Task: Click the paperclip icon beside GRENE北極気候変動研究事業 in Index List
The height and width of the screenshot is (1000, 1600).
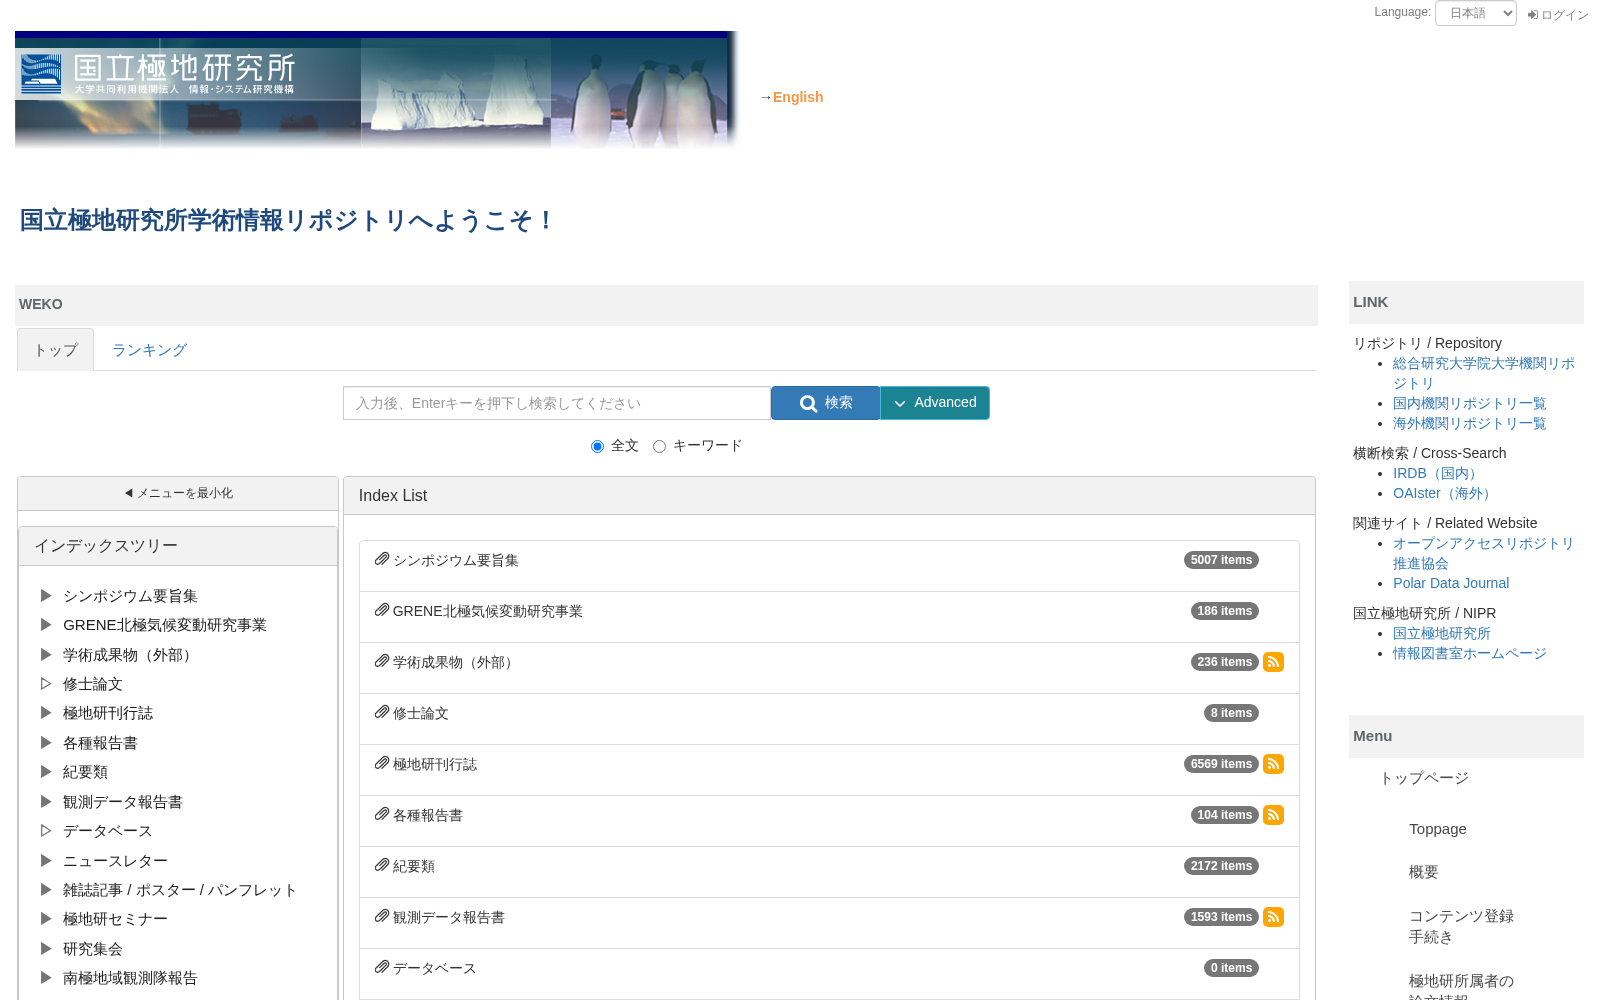Action: tap(382, 610)
